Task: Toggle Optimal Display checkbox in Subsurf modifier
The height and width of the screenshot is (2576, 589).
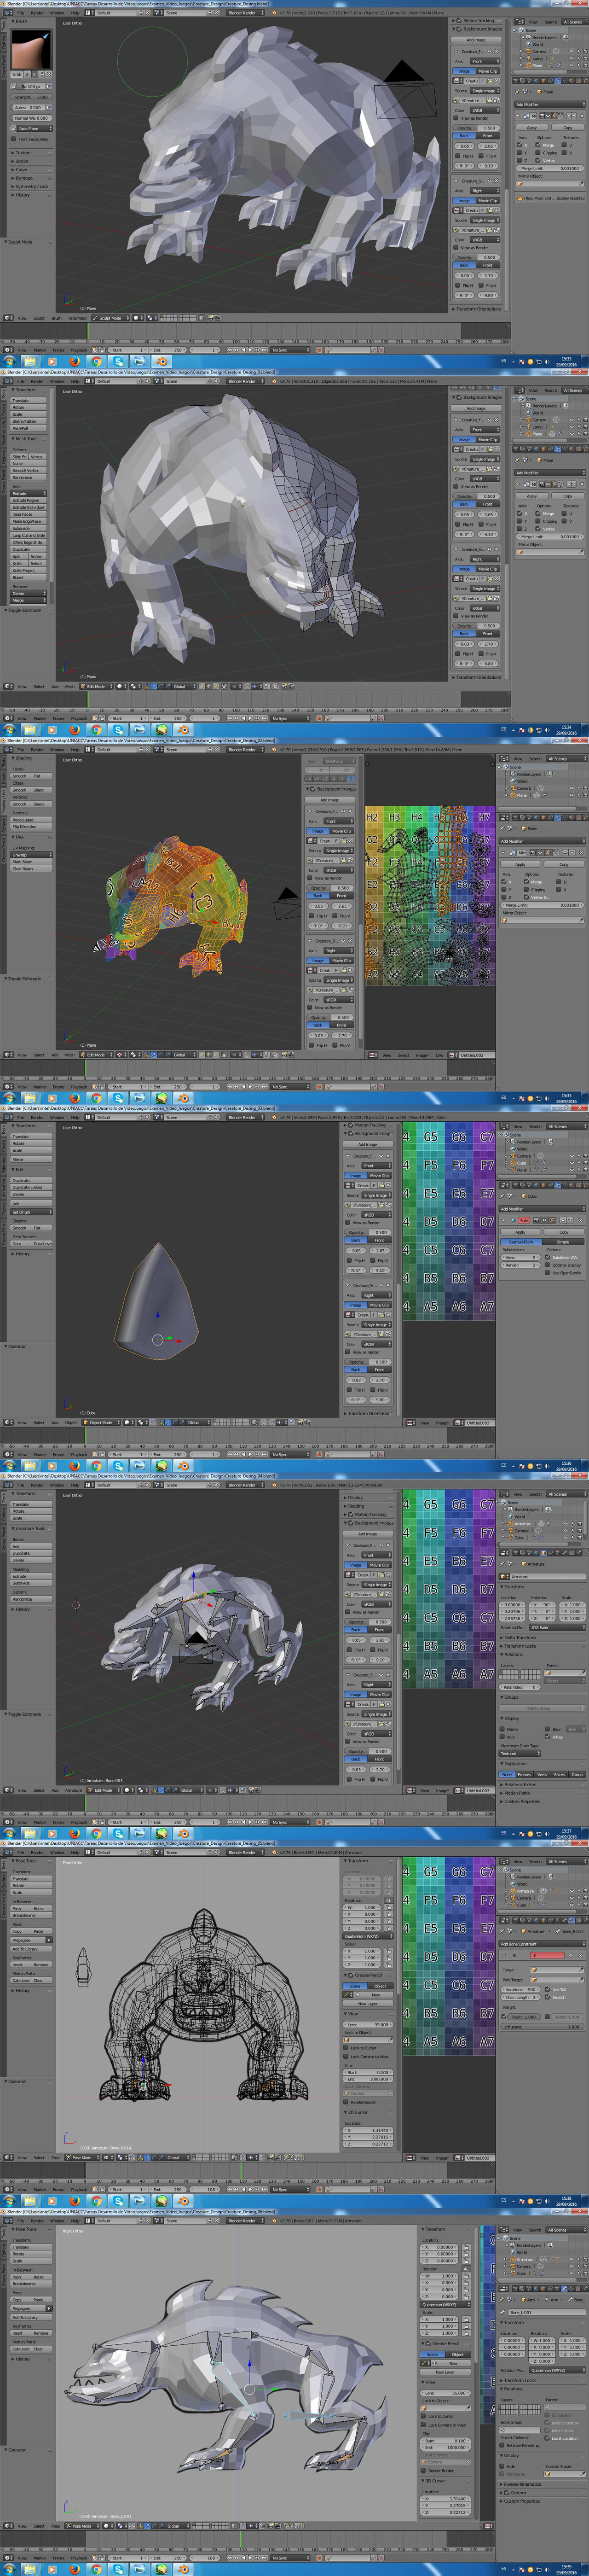Action: click(548, 1265)
